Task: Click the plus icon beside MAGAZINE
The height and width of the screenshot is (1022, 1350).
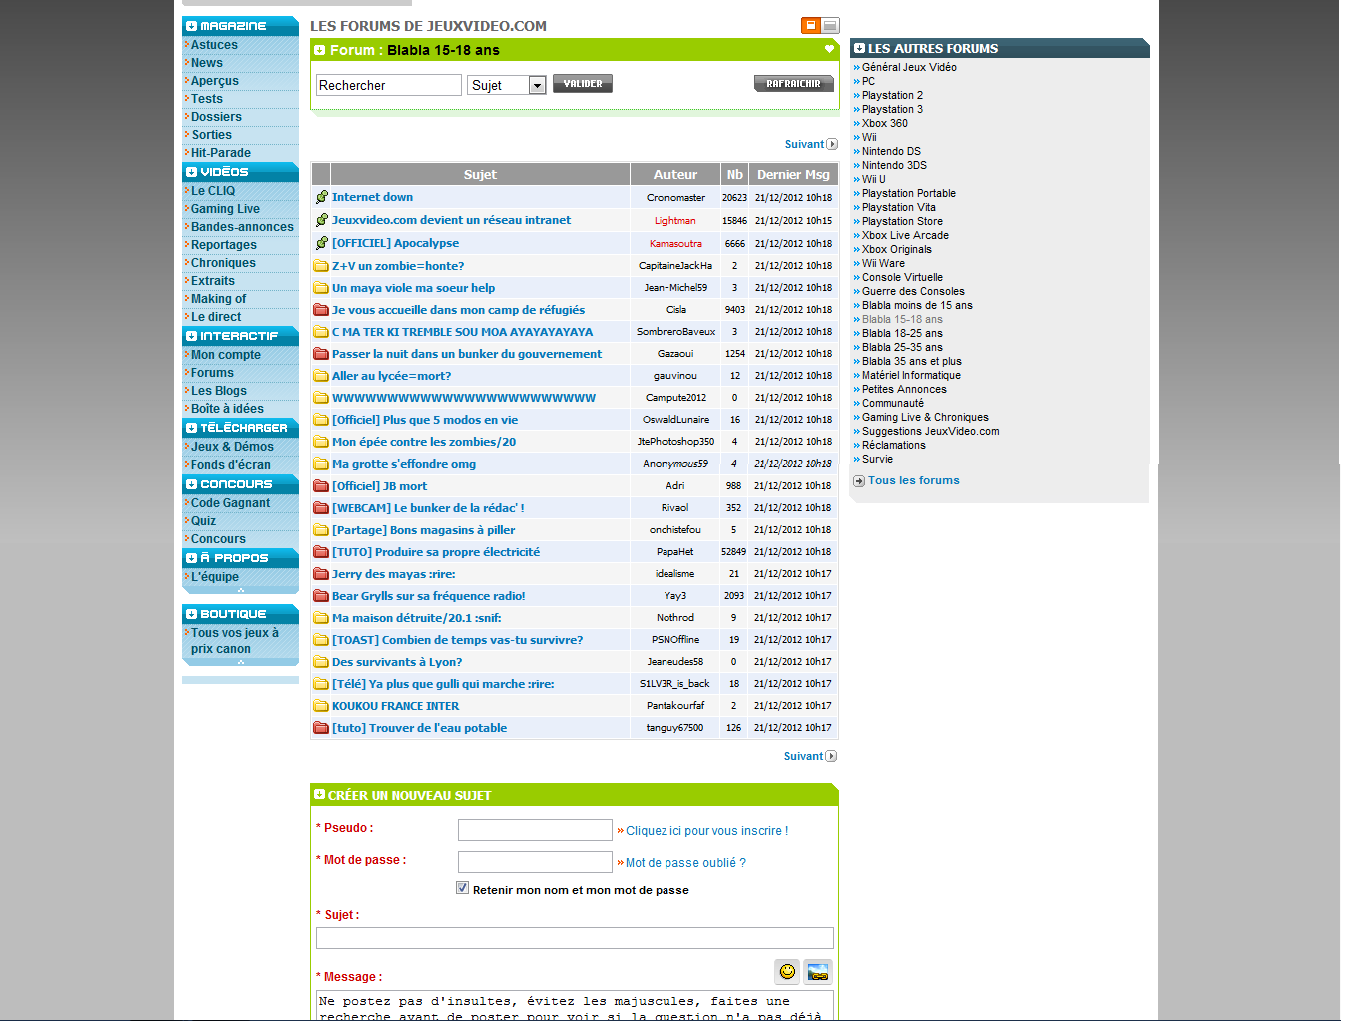Action: [191, 26]
